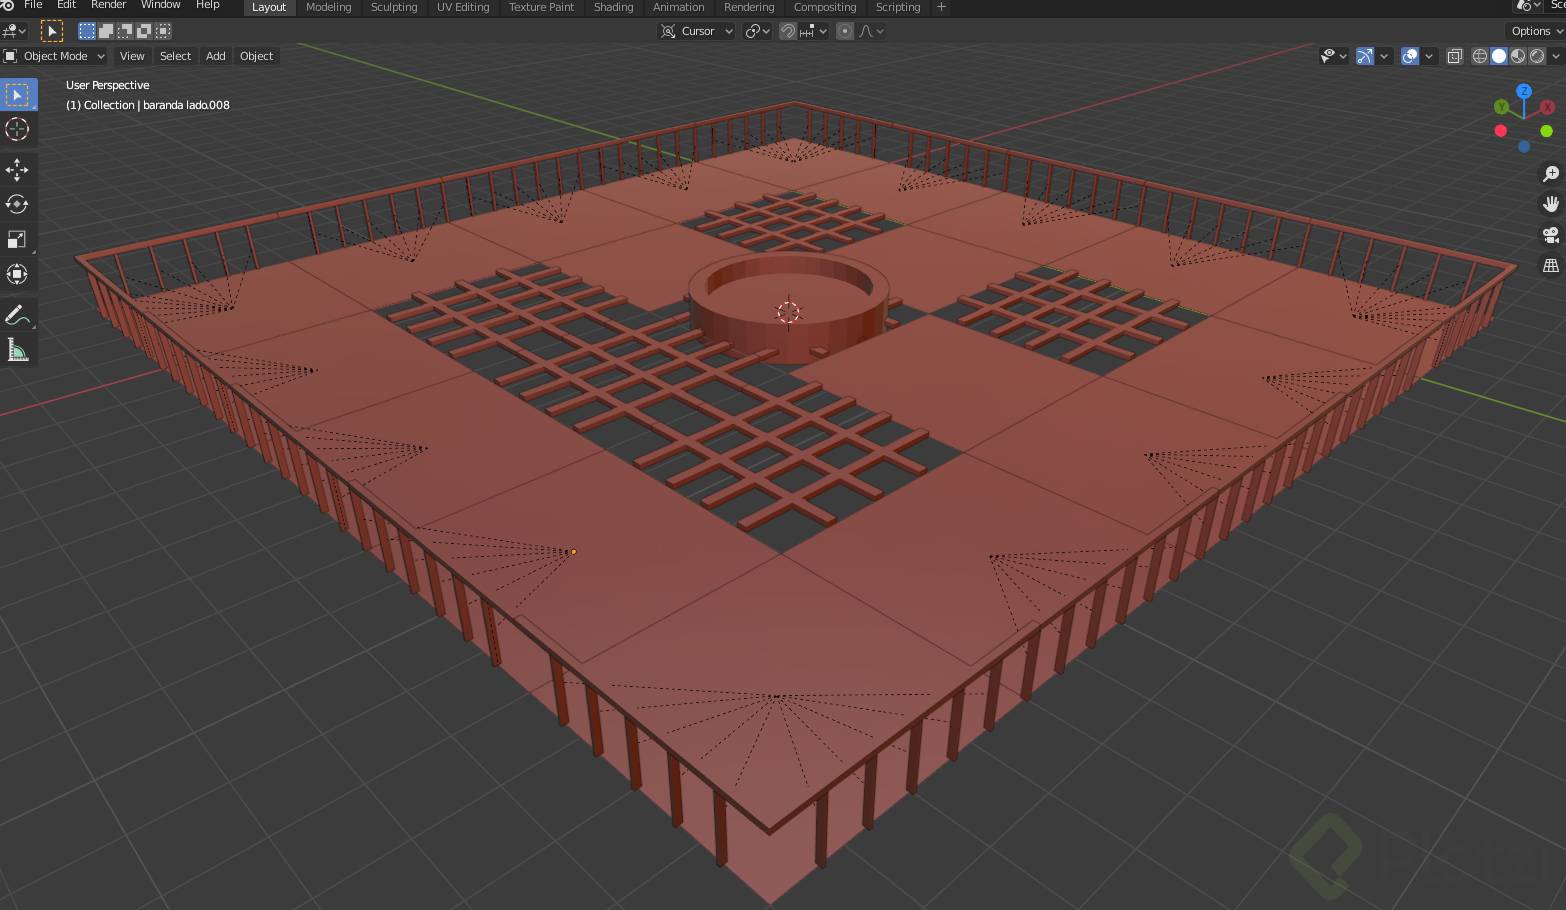Open the Object Mode dropdown
1566x910 pixels.
55,56
